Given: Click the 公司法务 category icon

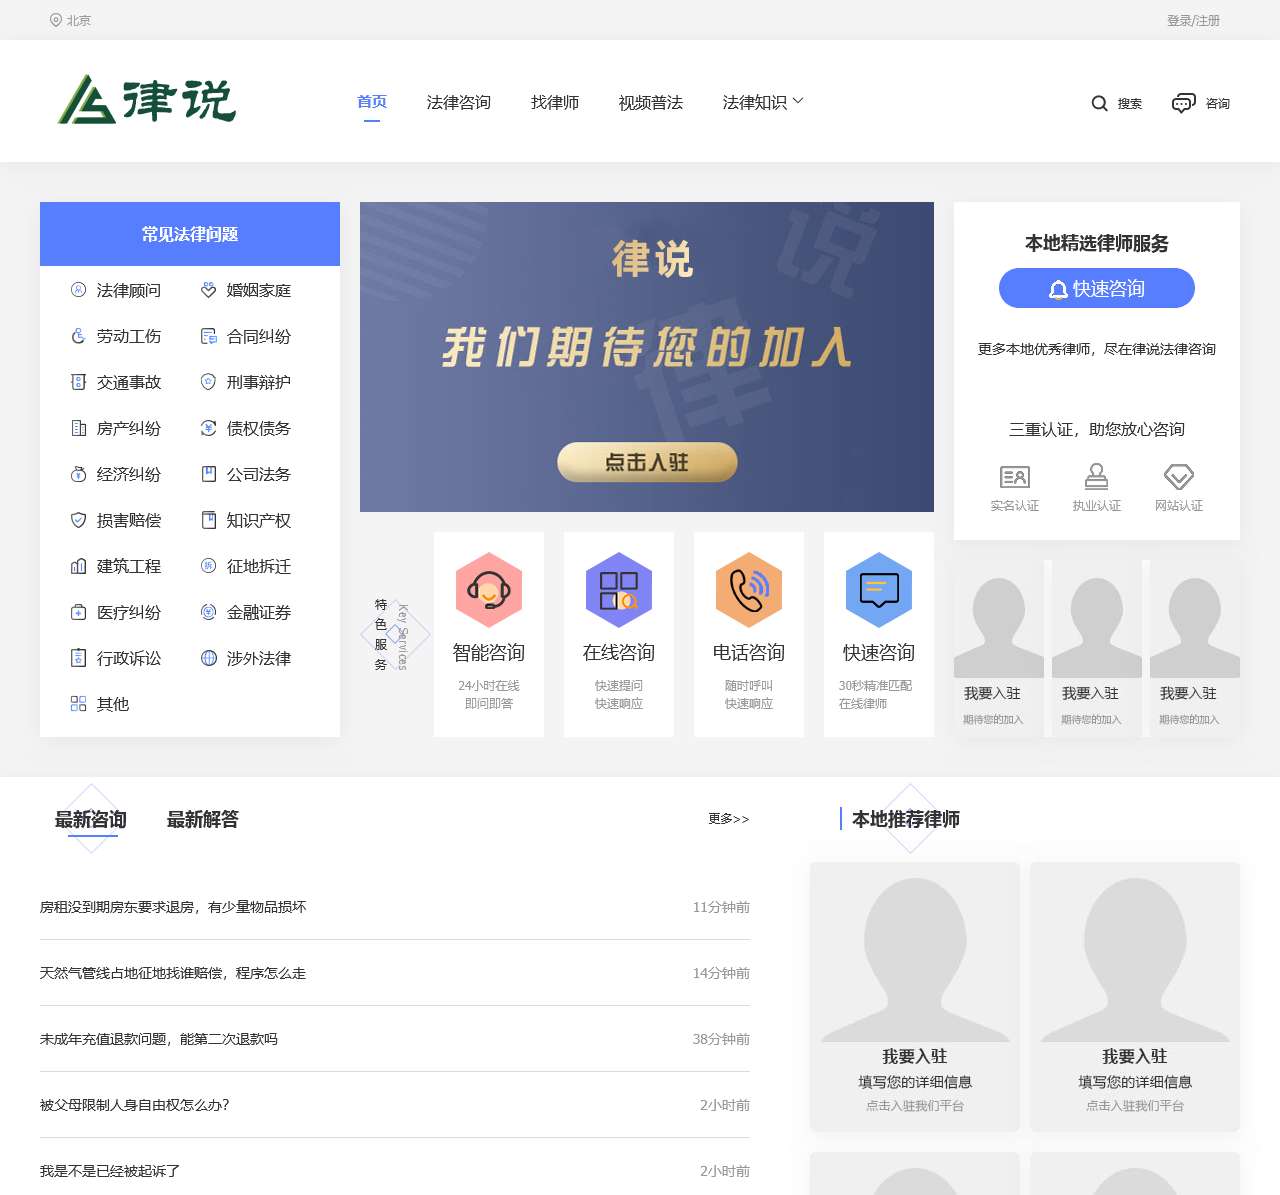Looking at the screenshot, I should tap(209, 474).
